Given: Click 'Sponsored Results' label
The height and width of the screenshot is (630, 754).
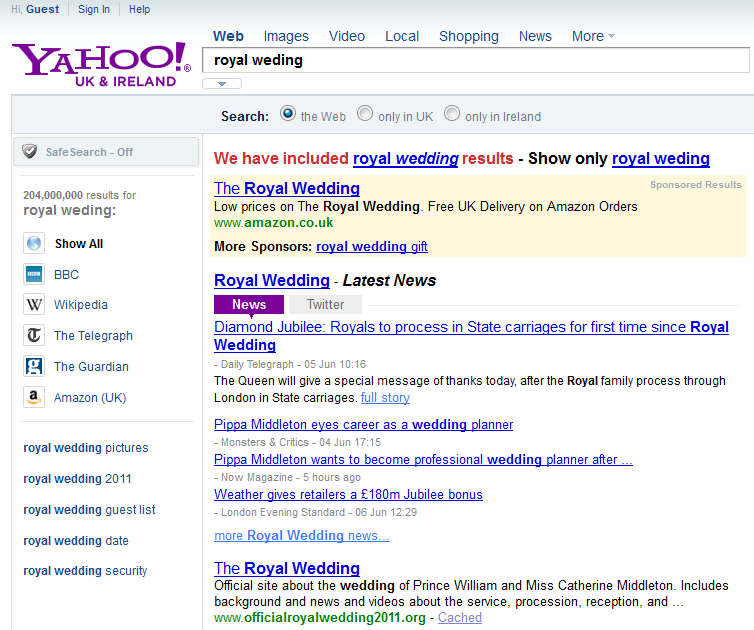Looking at the screenshot, I should [695, 185].
